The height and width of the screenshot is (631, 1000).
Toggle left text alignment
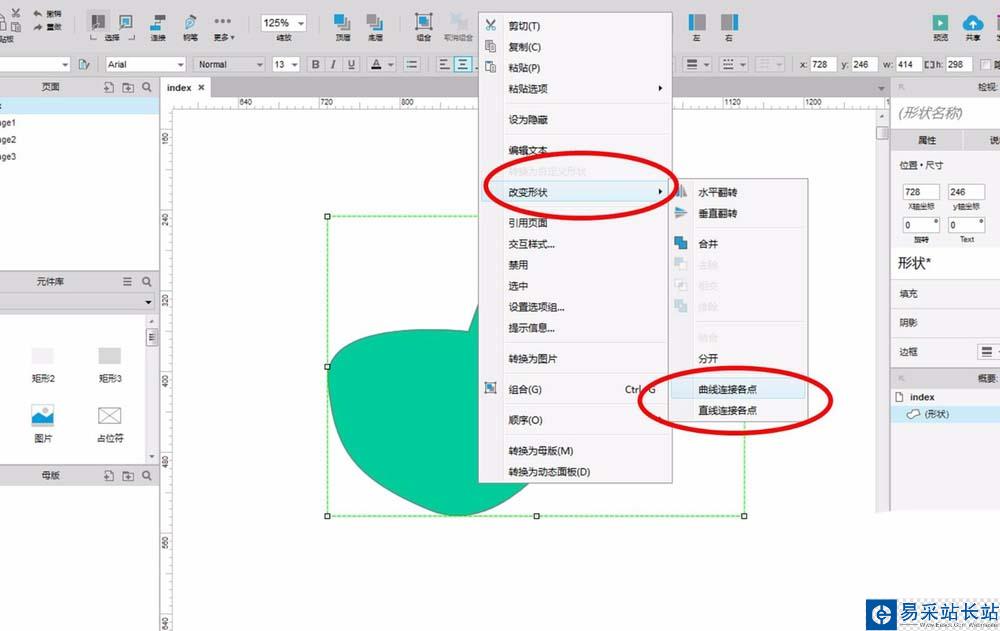pyautogui.click(x=445, y=64)
